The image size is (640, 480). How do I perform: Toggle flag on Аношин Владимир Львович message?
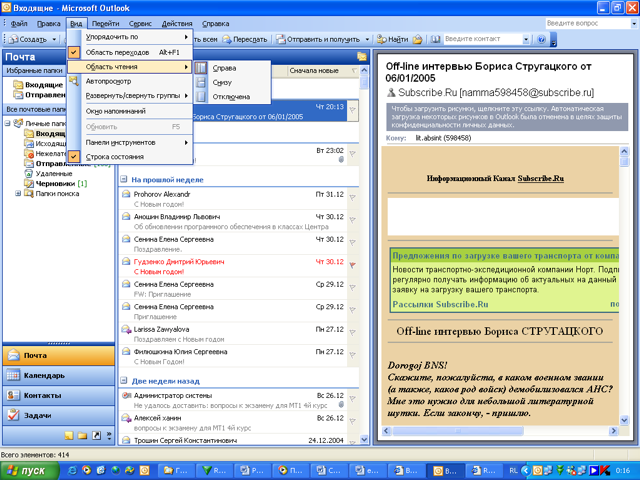[x=353, y=220]
